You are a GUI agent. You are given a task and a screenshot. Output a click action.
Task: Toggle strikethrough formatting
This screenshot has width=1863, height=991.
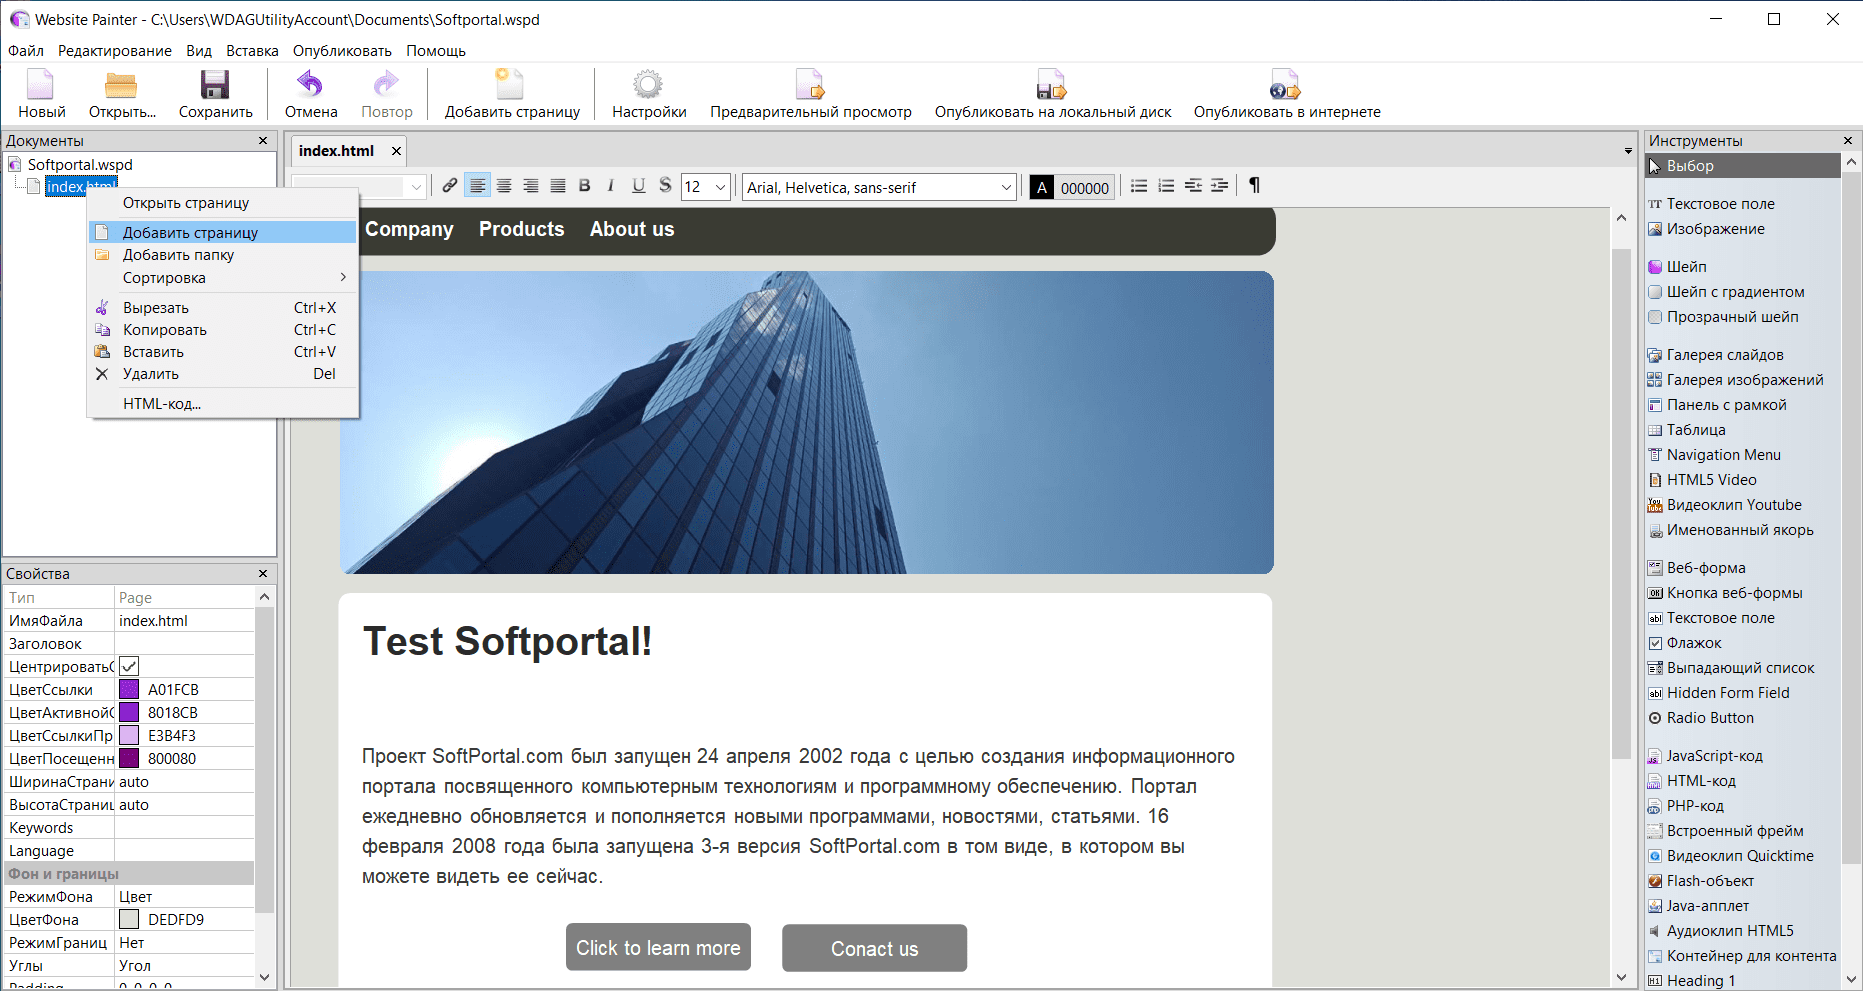(x=665, y=186)
